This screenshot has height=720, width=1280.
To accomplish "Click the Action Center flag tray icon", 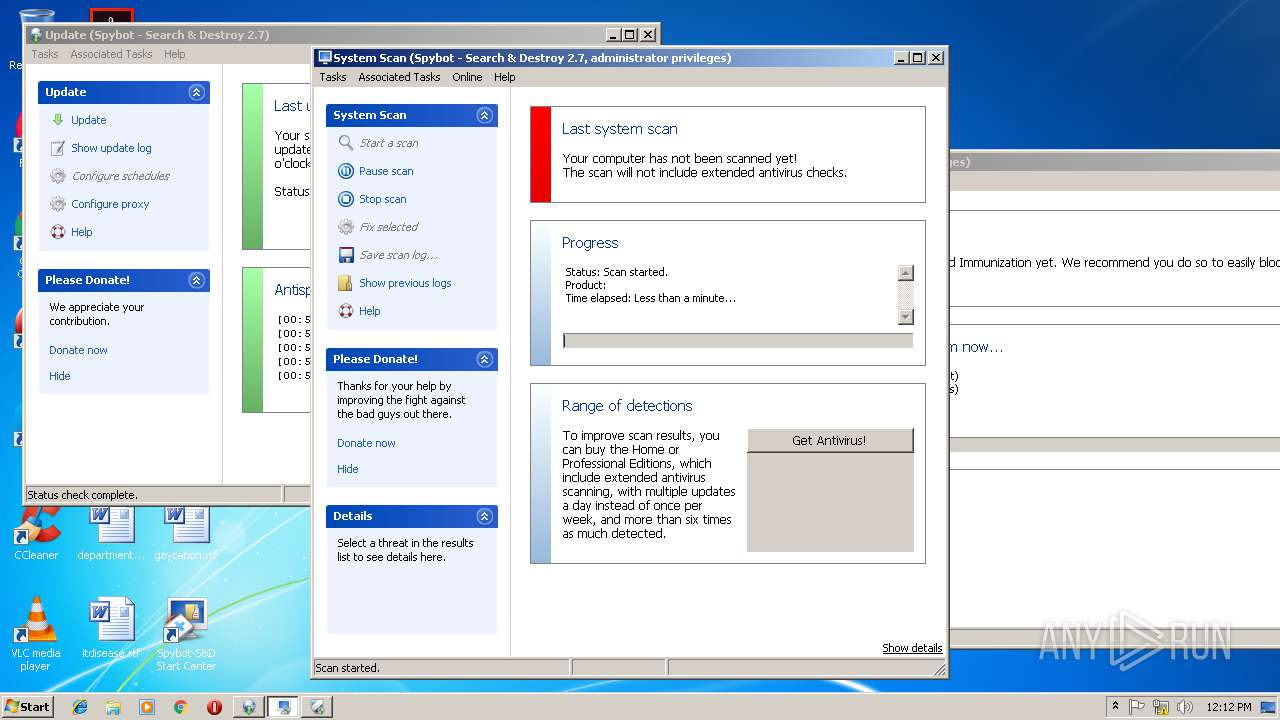I will (x=1137, y=707).
